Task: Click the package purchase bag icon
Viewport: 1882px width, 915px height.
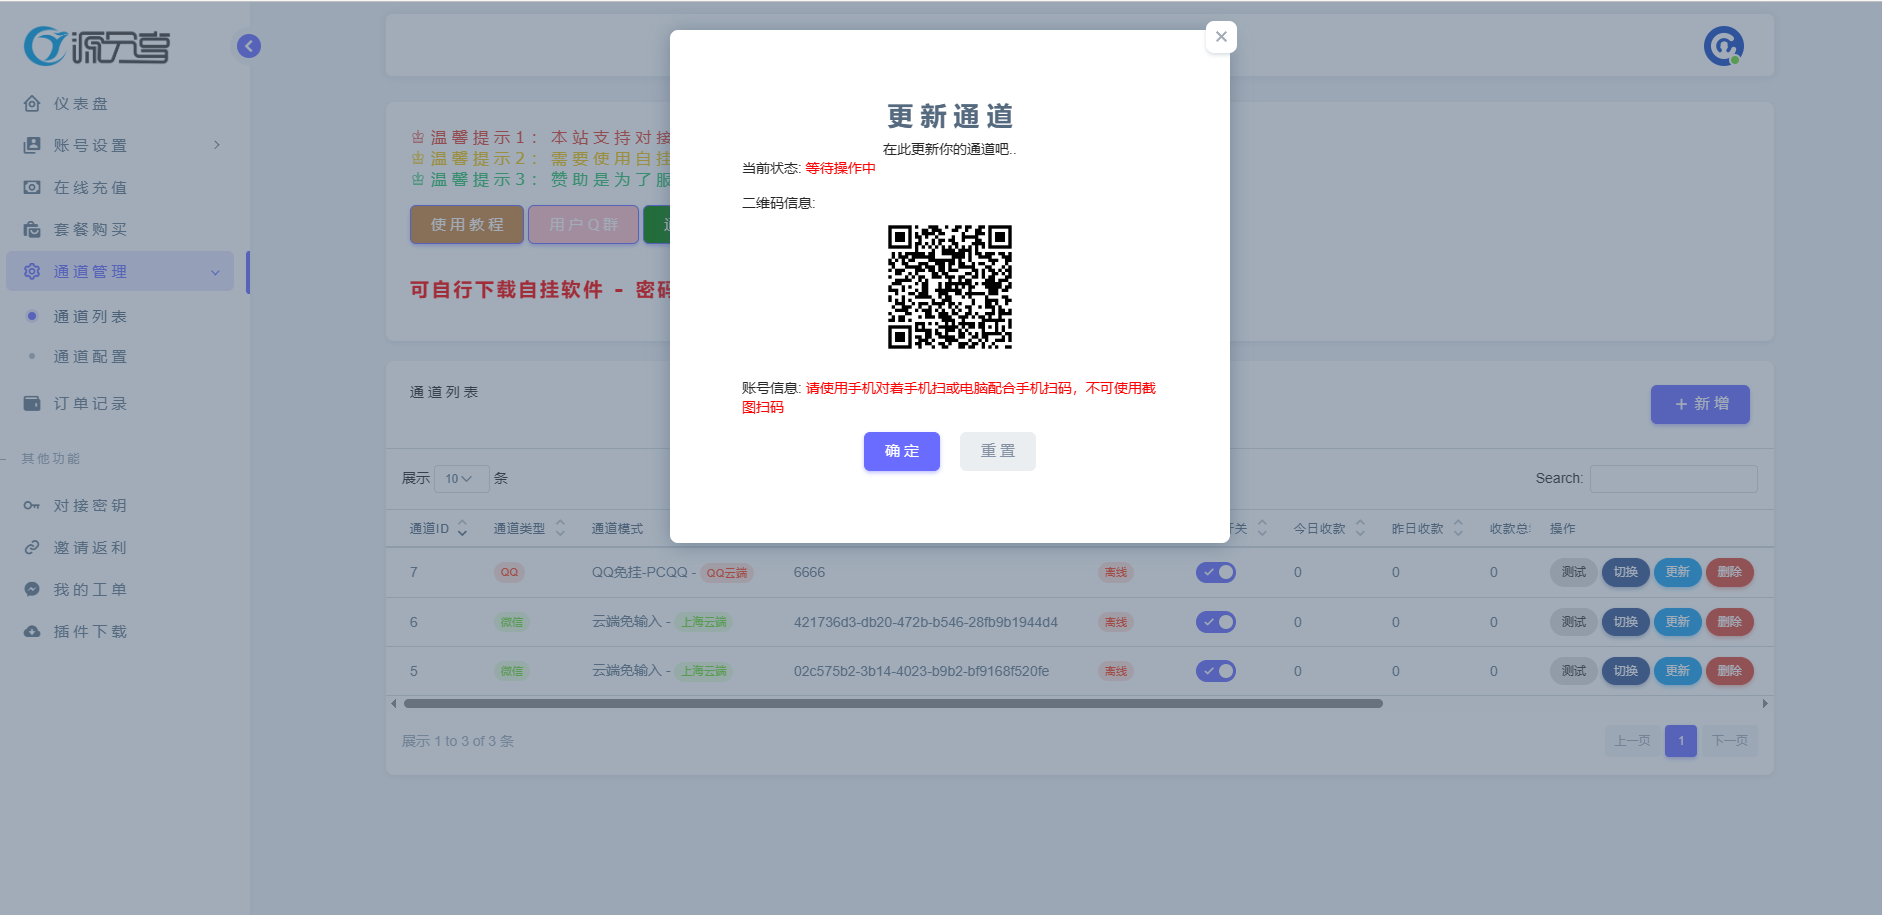Action: pyautogui.click(x=32, y=230)
